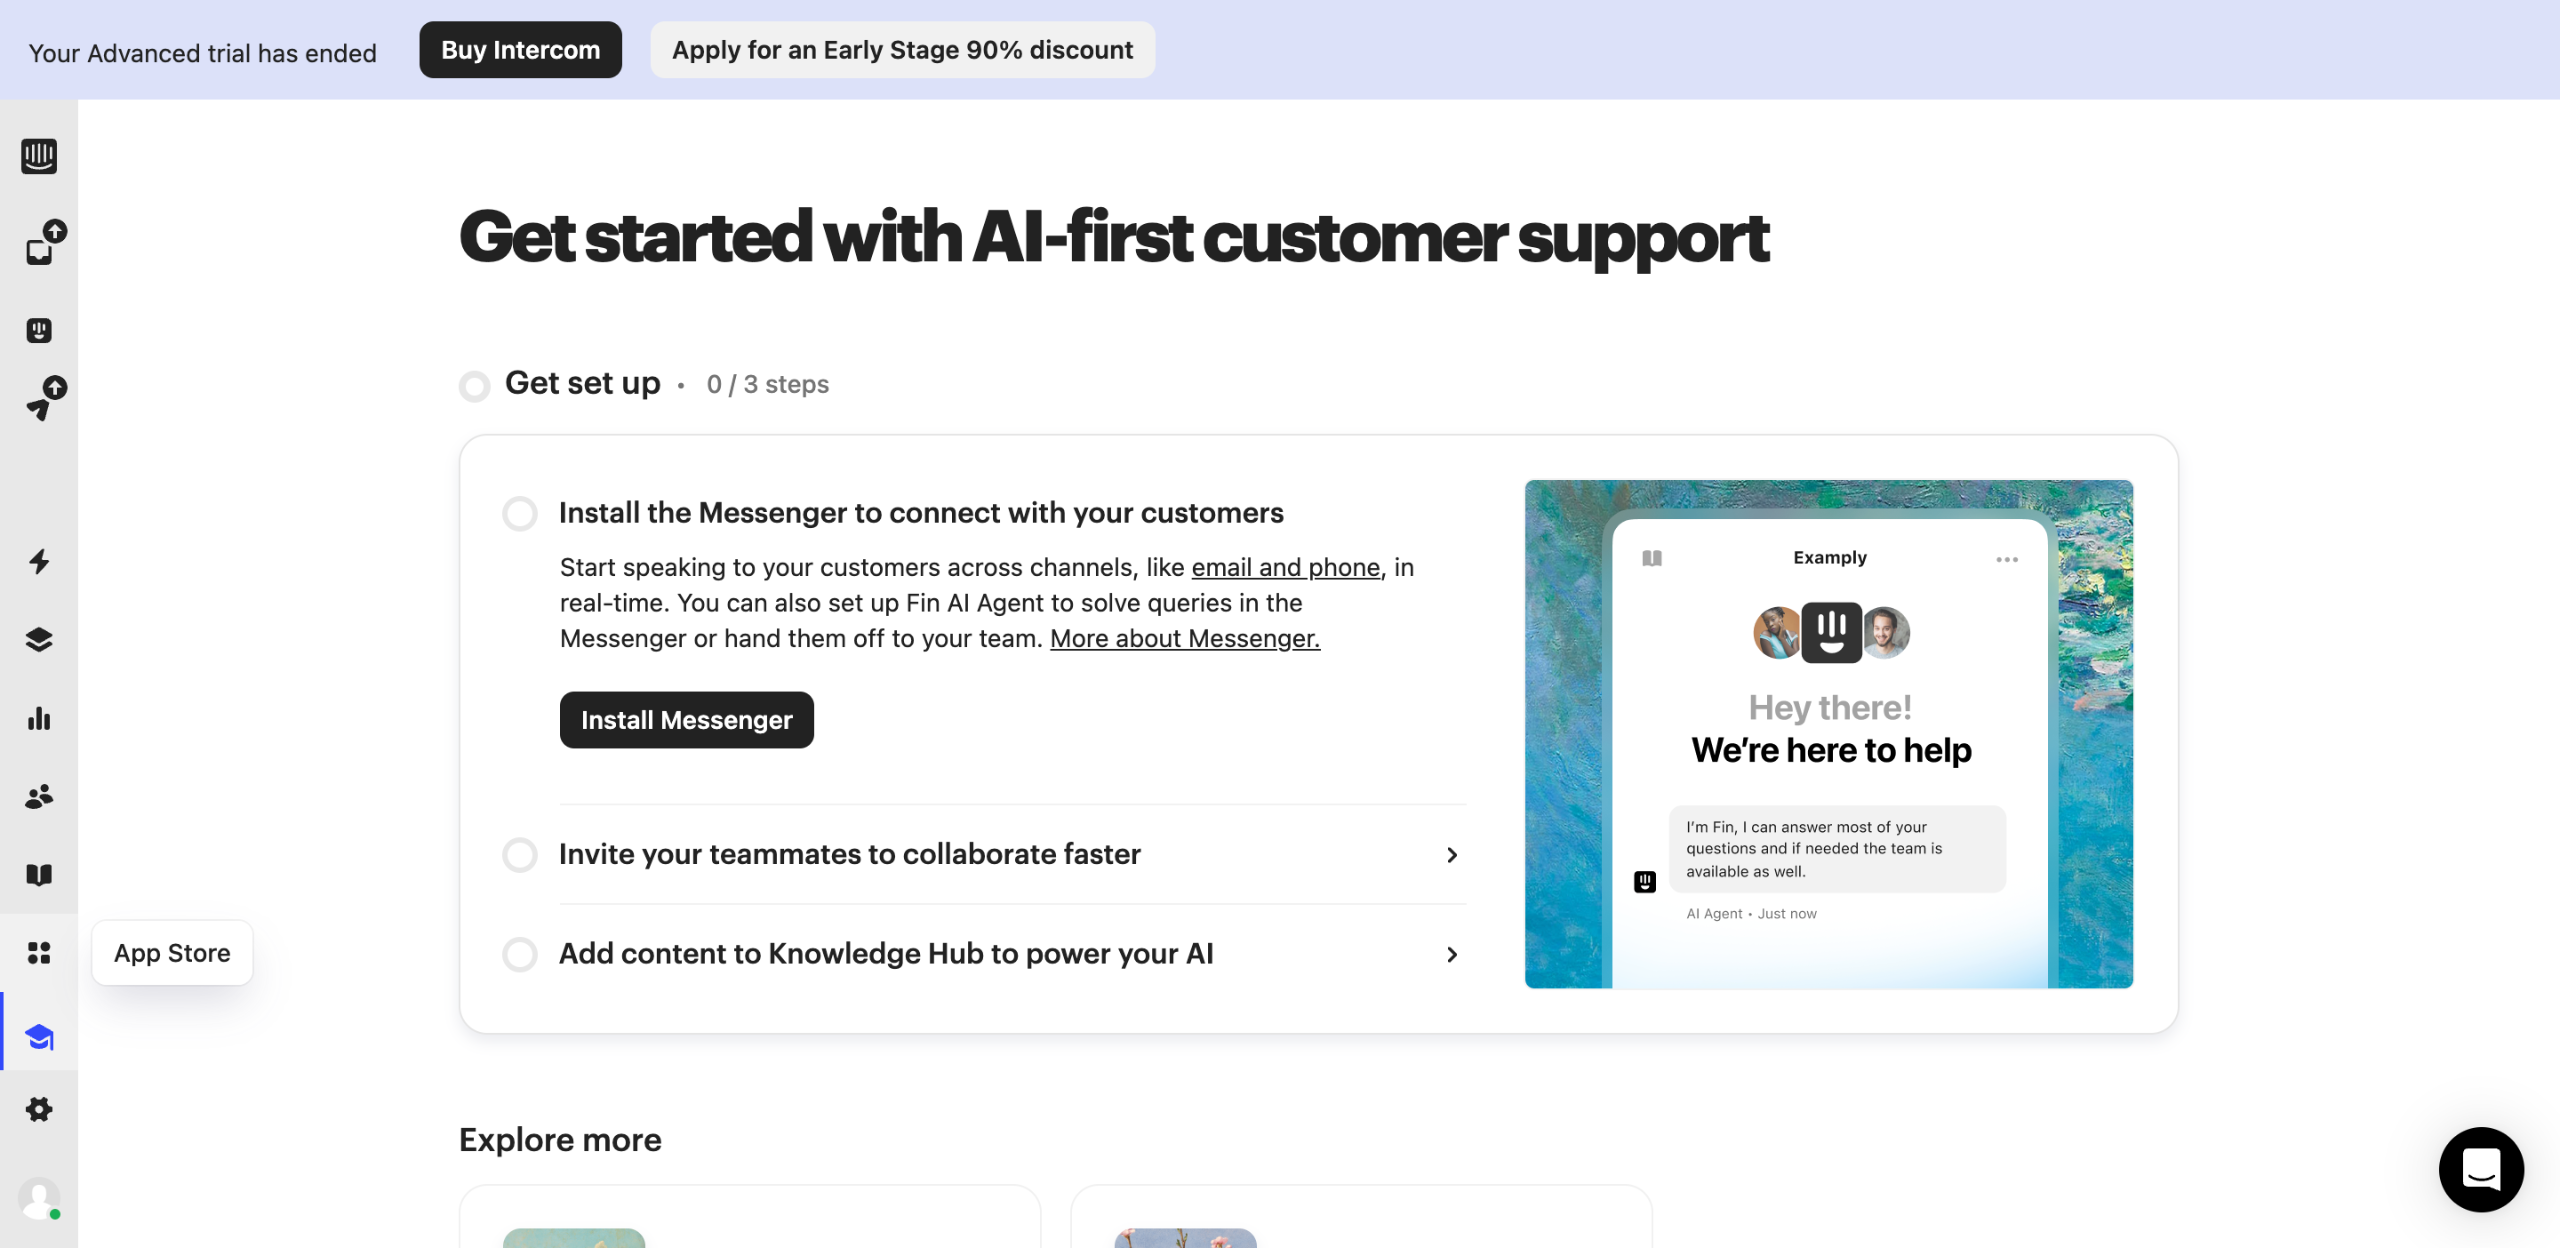The width and height of the screenshot is (2560, 1248).
Task: Open the Contacts people icon
Action: 39,797
